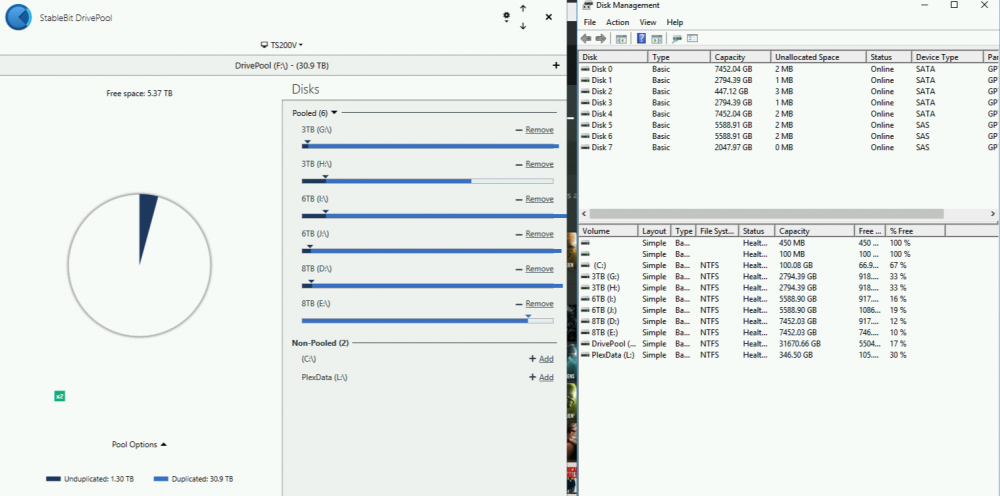This screenshot has height=496, width=1000.
Task: Click the Properties list toolbar icon
Action: 693,39
